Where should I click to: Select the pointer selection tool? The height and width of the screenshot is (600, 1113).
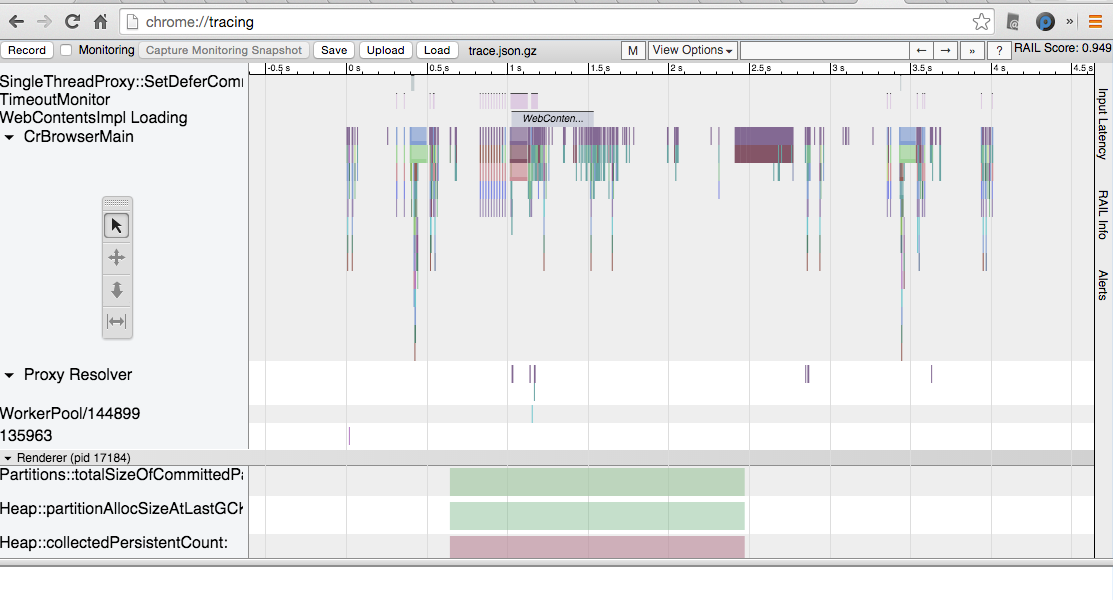point(116,226)
